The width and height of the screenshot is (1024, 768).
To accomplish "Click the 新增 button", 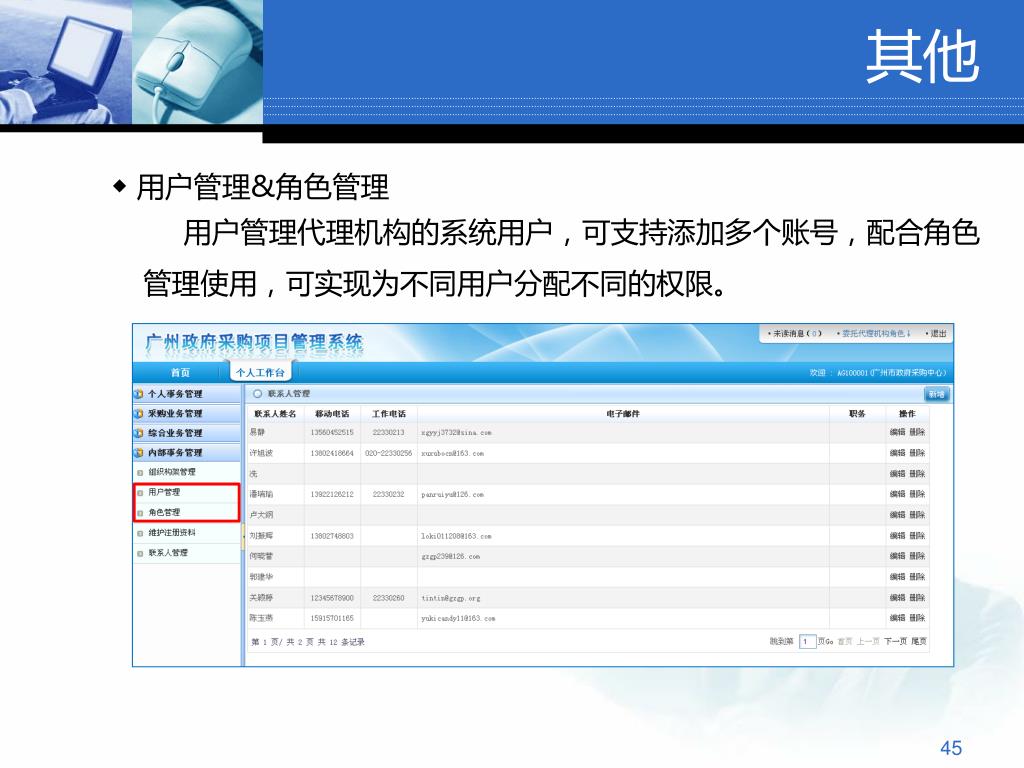I will point(936,394).
